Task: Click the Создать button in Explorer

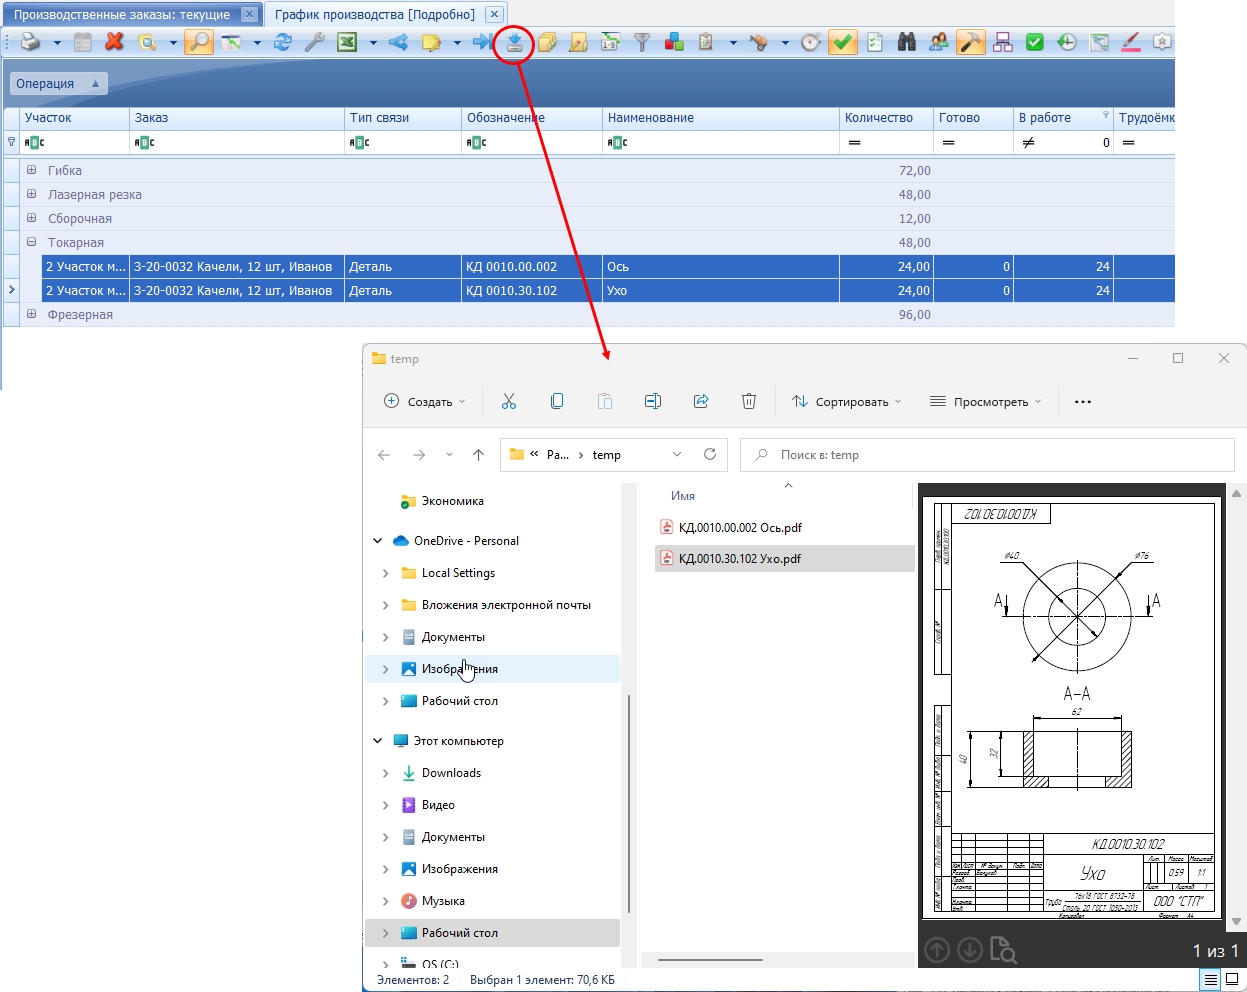Action: (x=425, y=401)
